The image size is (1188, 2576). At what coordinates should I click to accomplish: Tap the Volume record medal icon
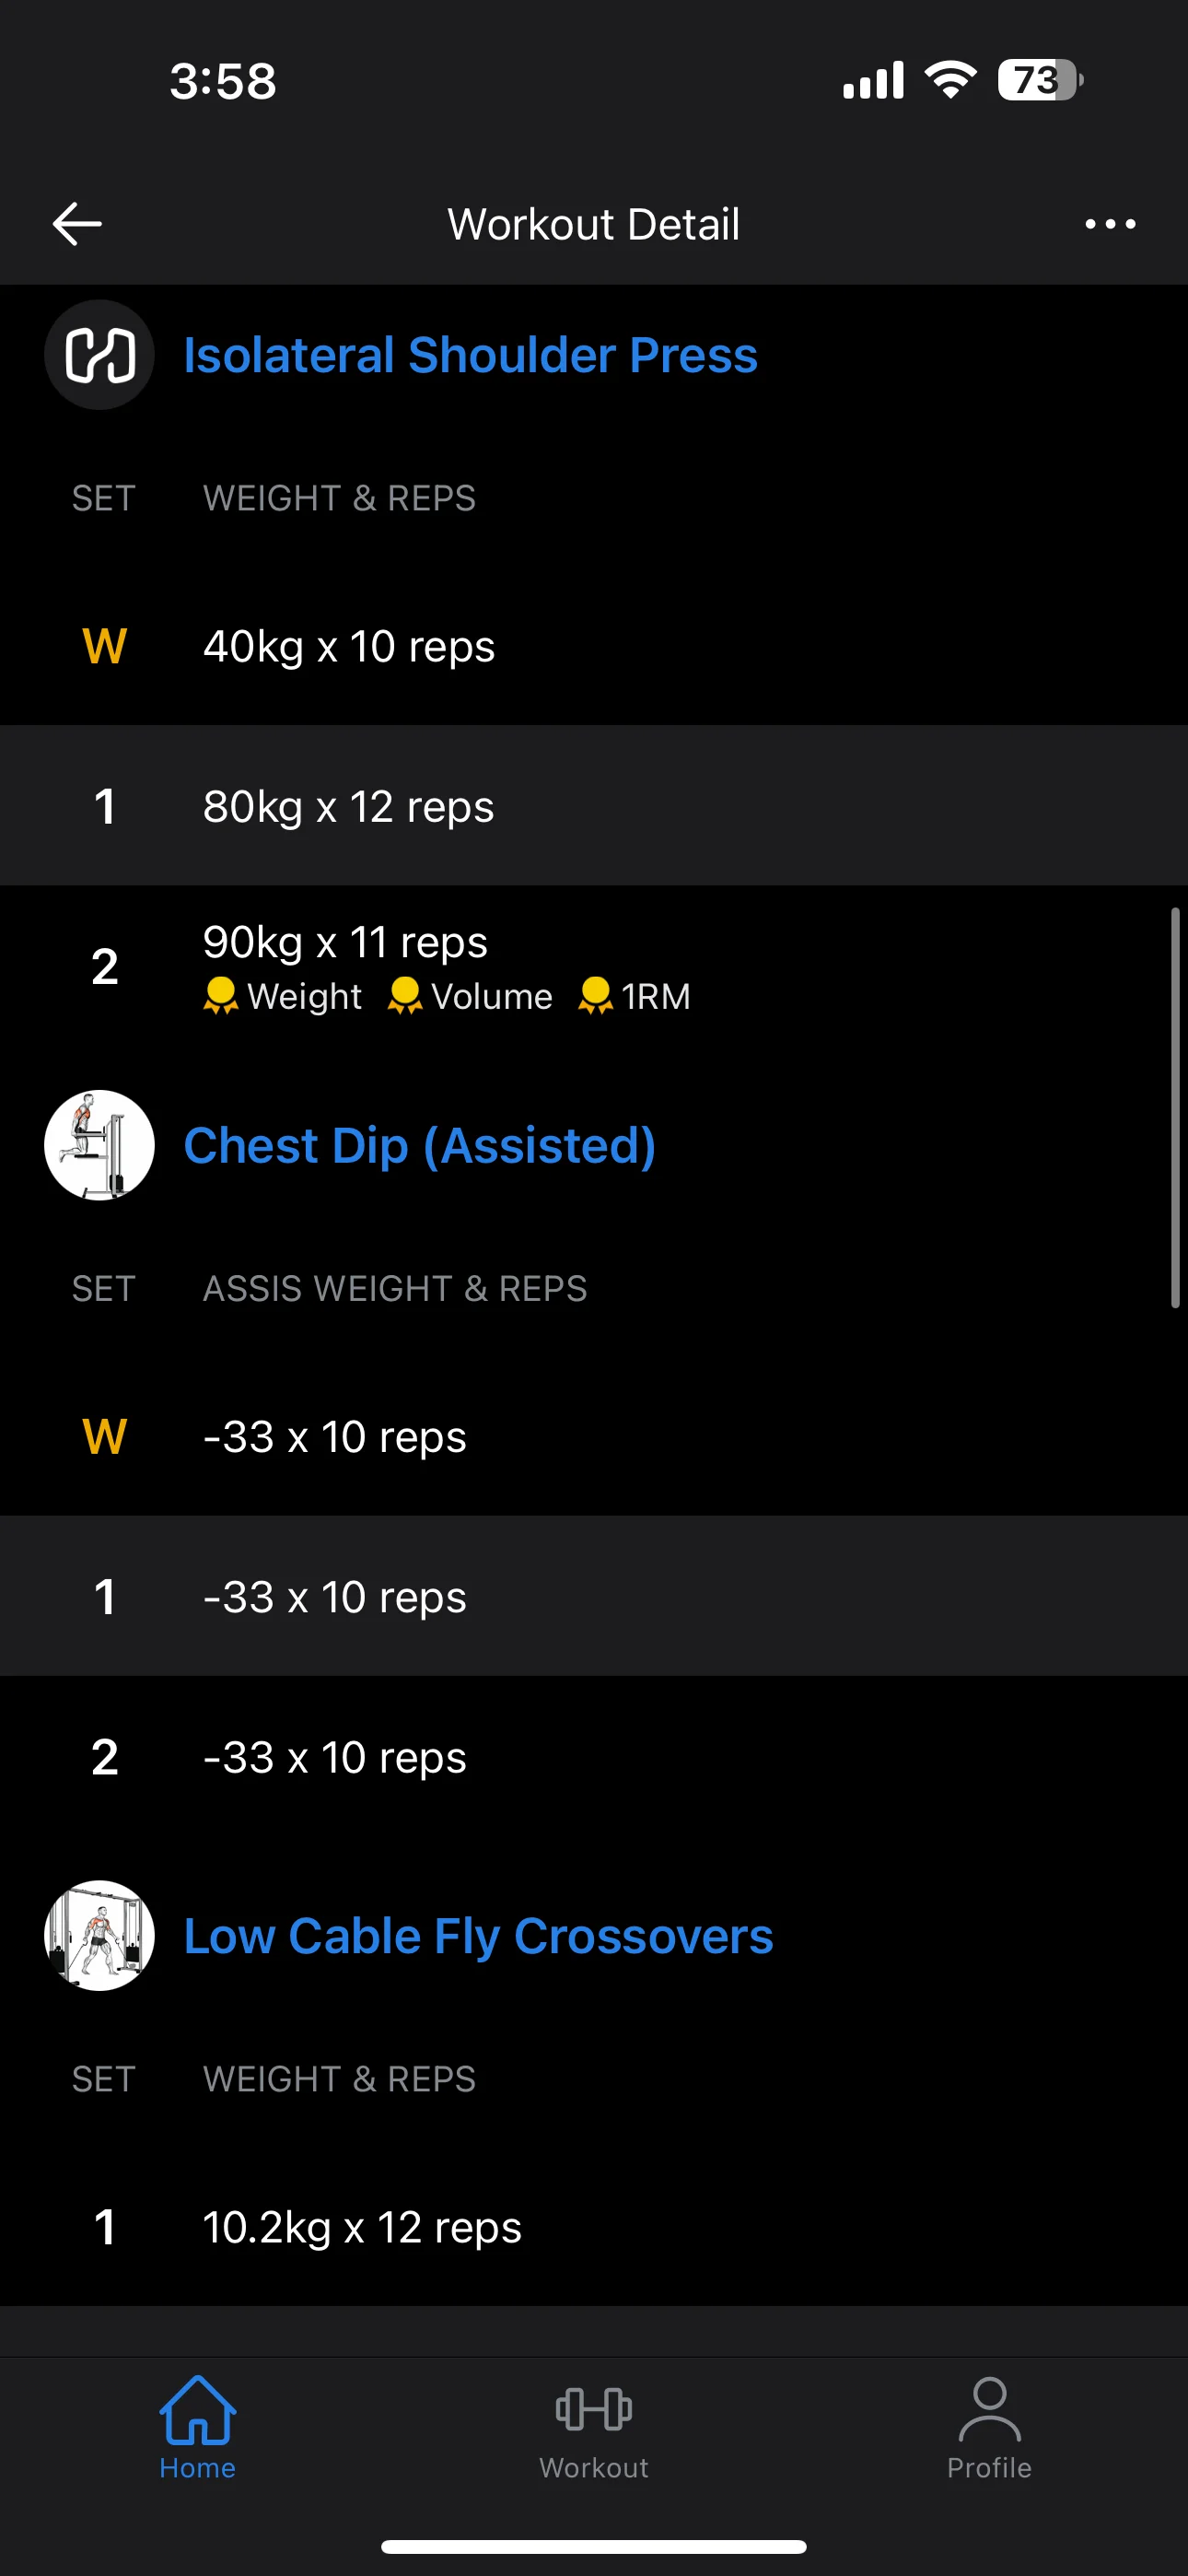tap(404, 996)
